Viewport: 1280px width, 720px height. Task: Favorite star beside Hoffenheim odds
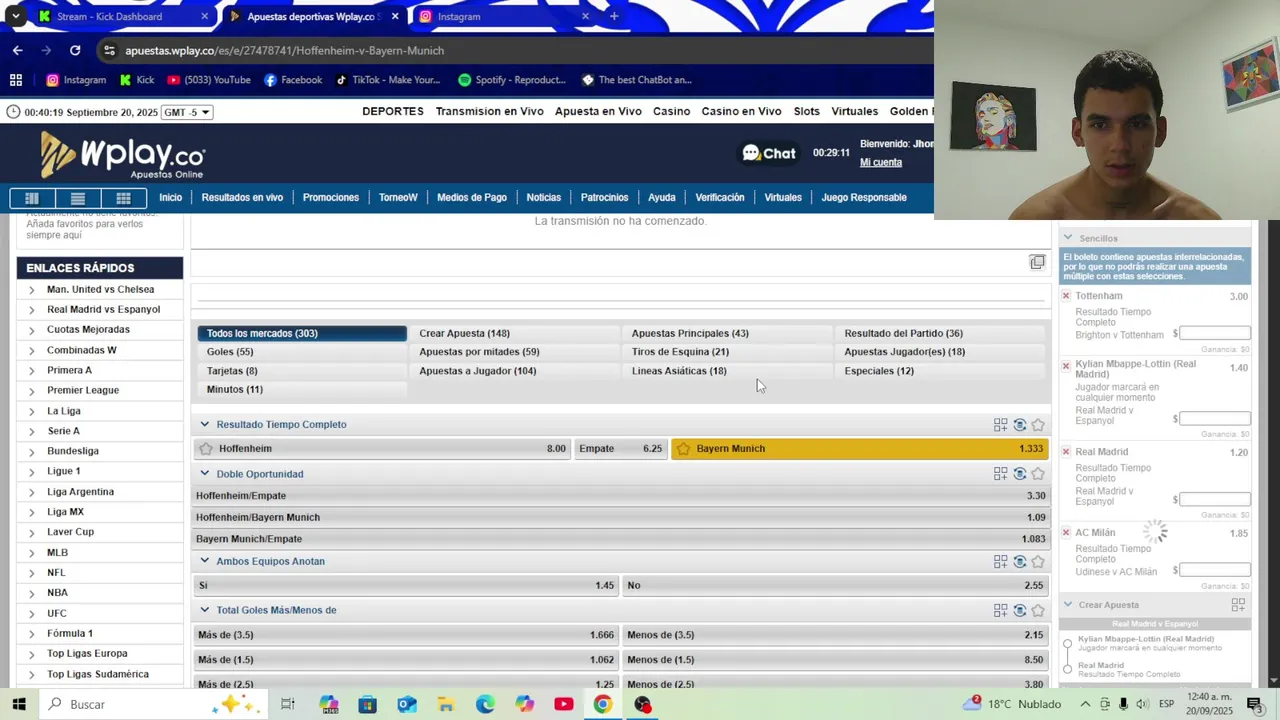click(206, 449)
